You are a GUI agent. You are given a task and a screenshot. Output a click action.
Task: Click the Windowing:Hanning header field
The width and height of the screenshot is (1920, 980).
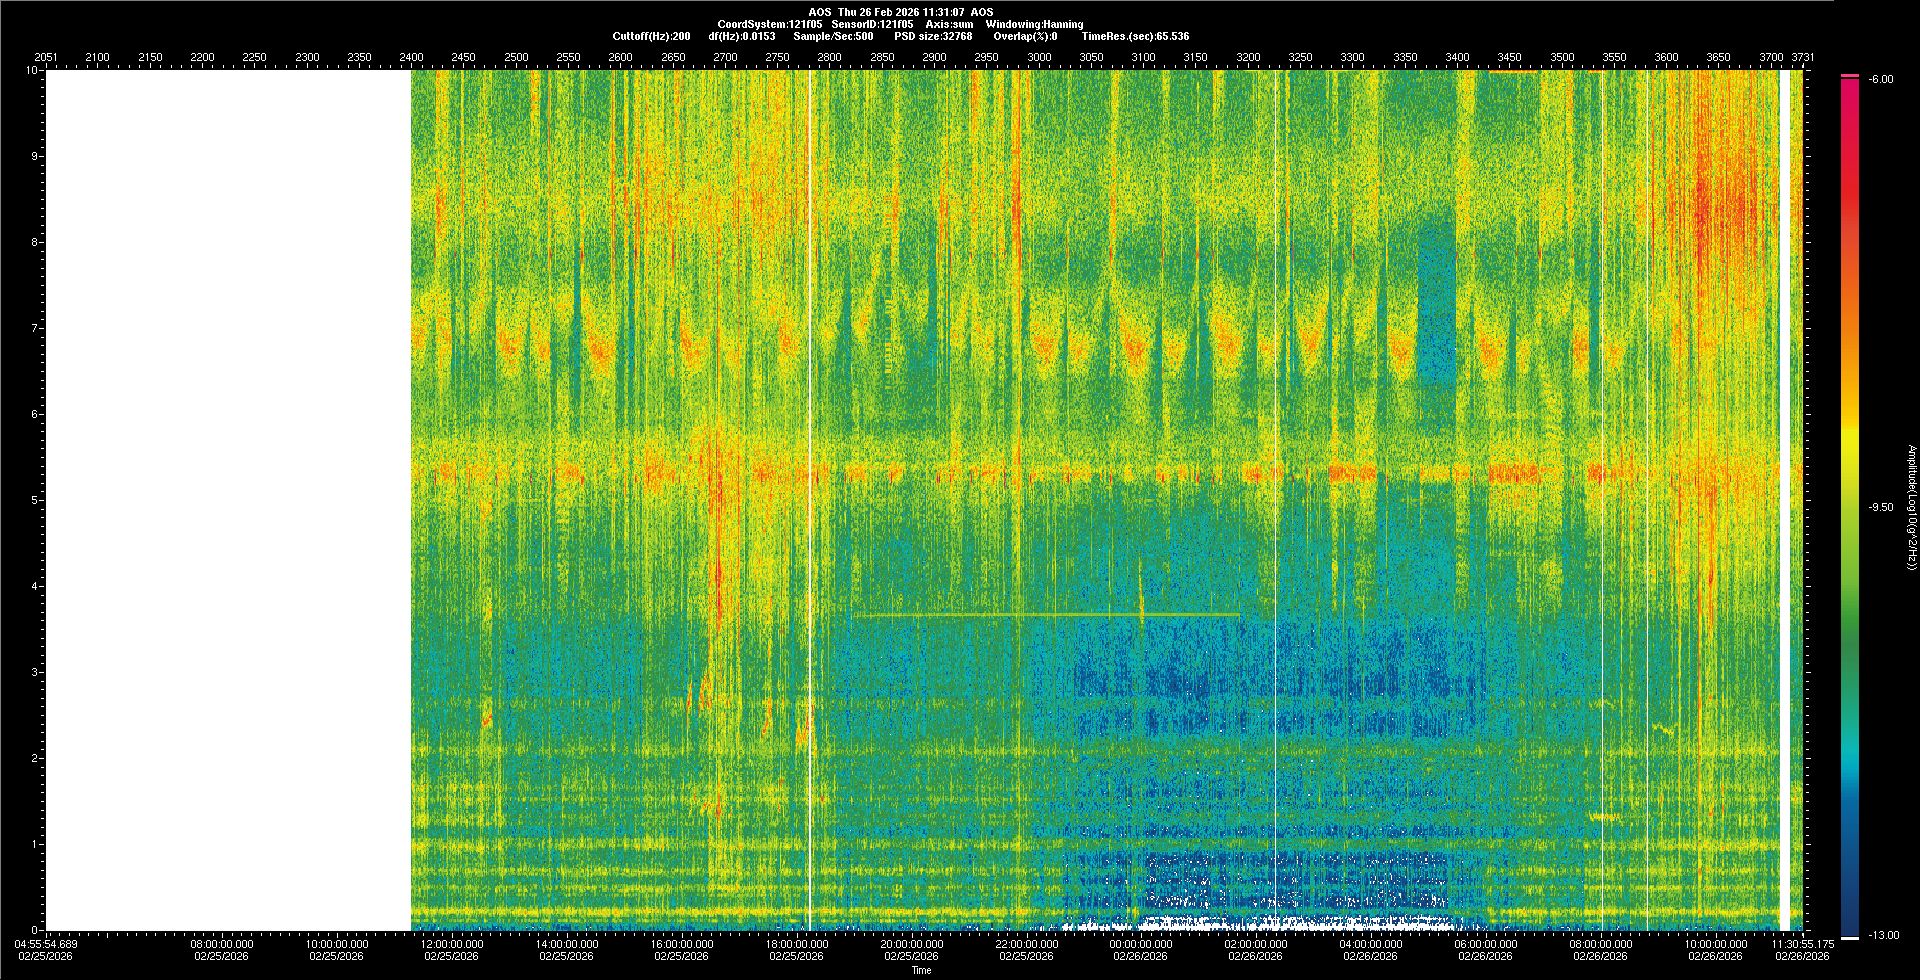click(x=1034, y=24)
